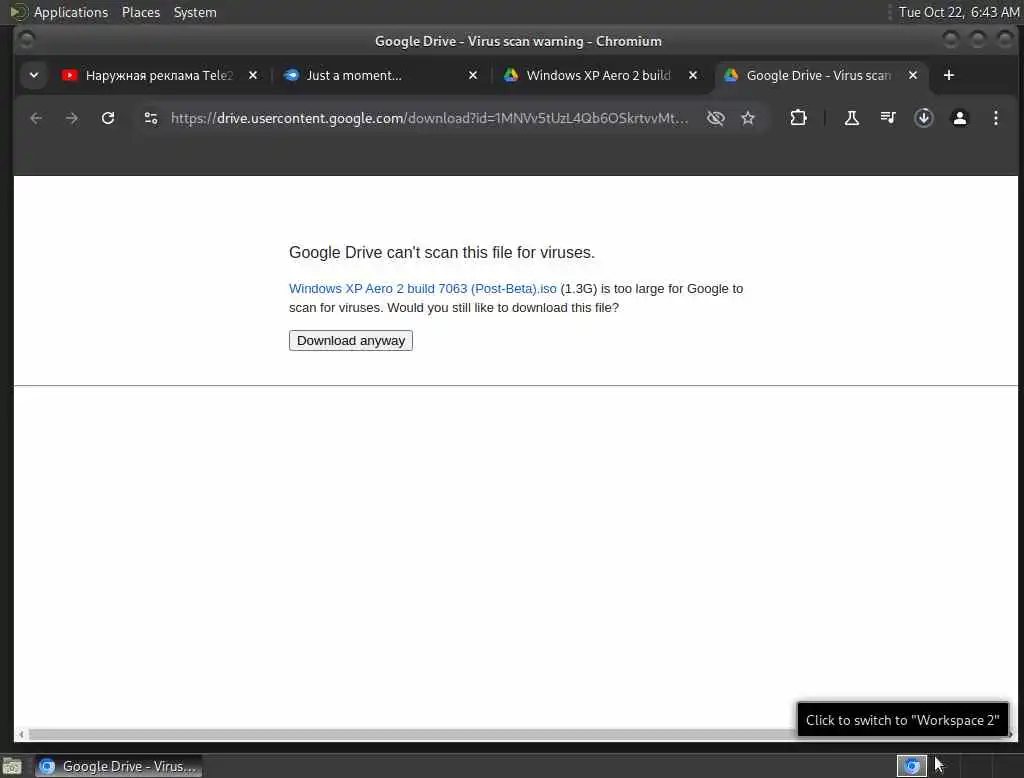Close the Google Drive - Virus scan tab
This screenshot has width=1024, height=778.
[x=913, y=75]
